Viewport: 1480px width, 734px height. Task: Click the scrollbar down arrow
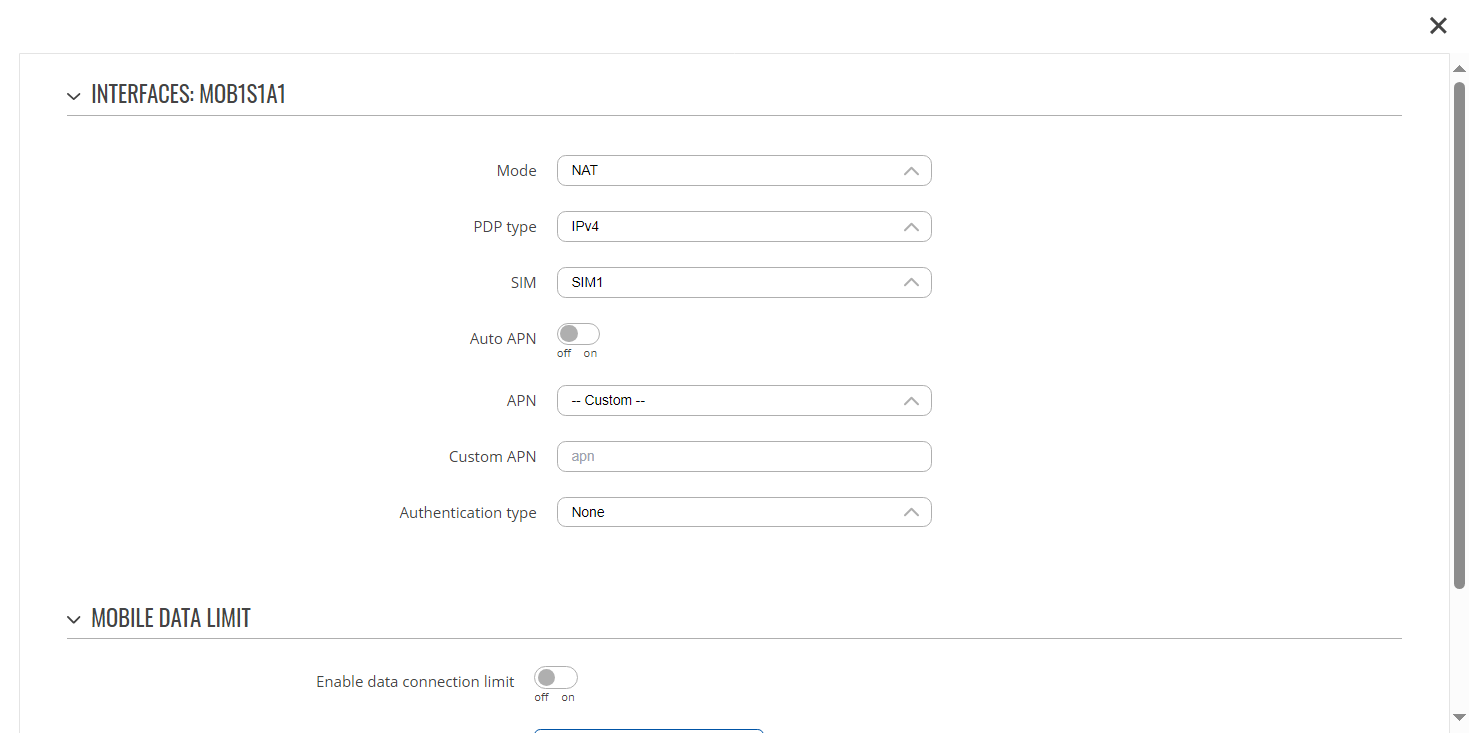pos(1459,717)
